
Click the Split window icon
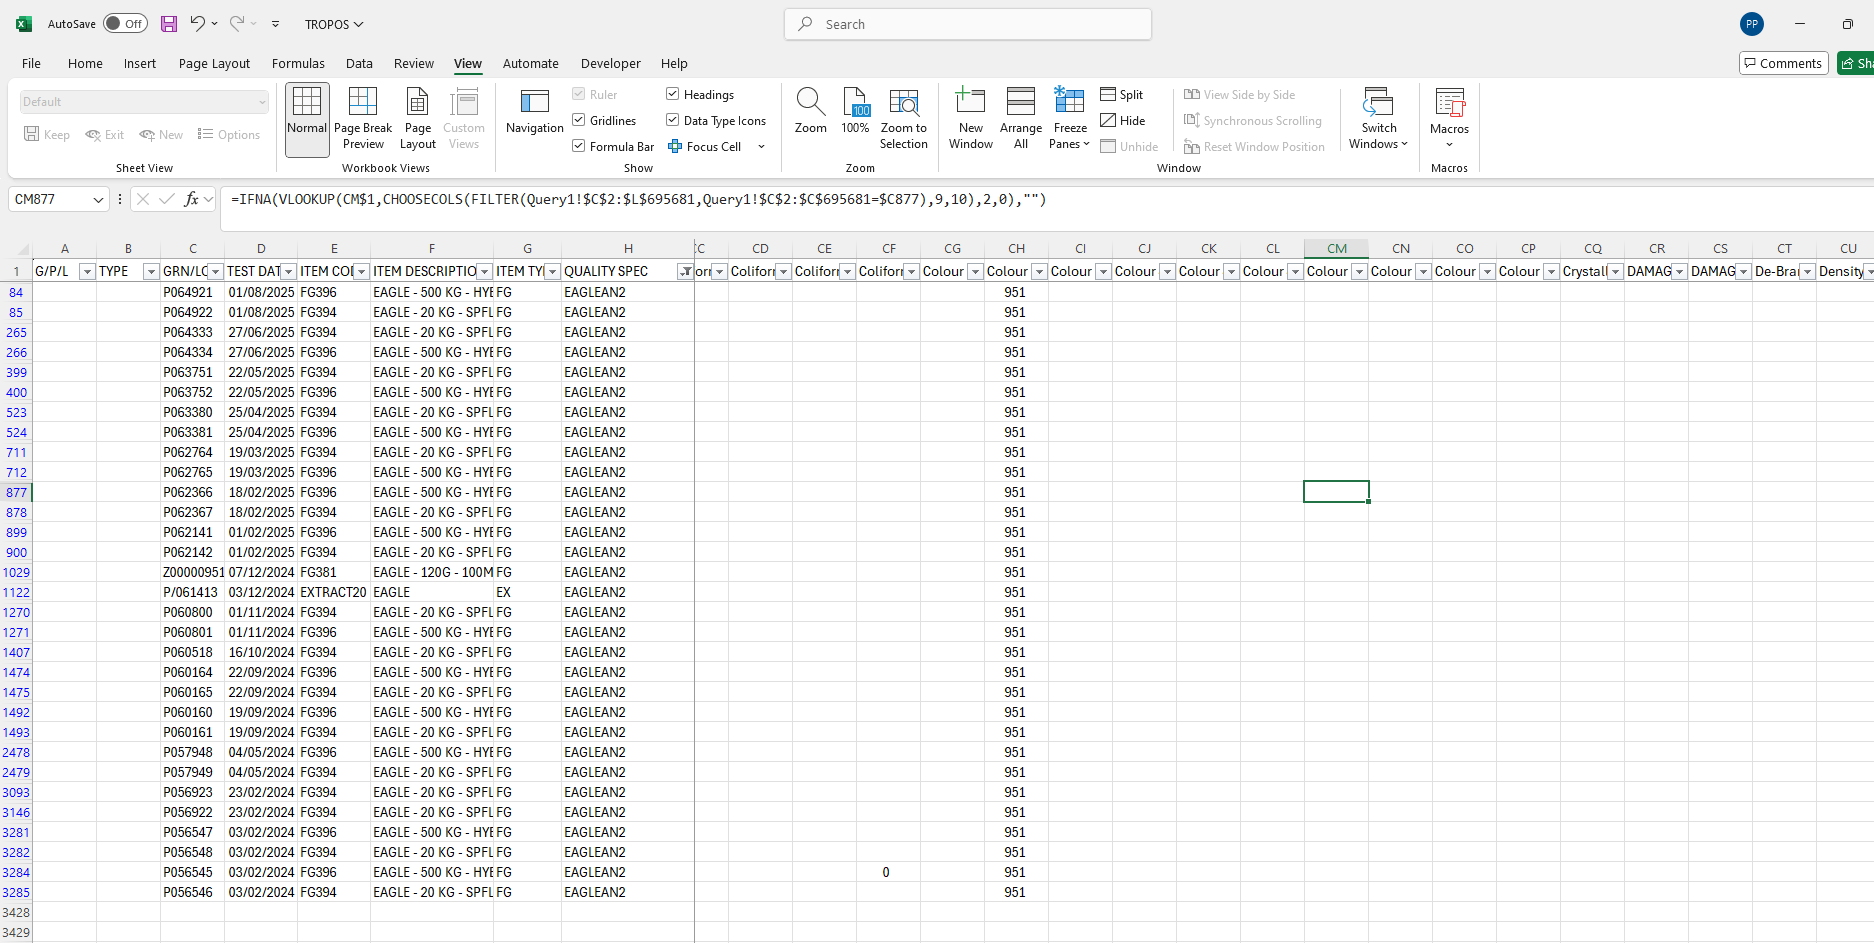coord(1108,94)
